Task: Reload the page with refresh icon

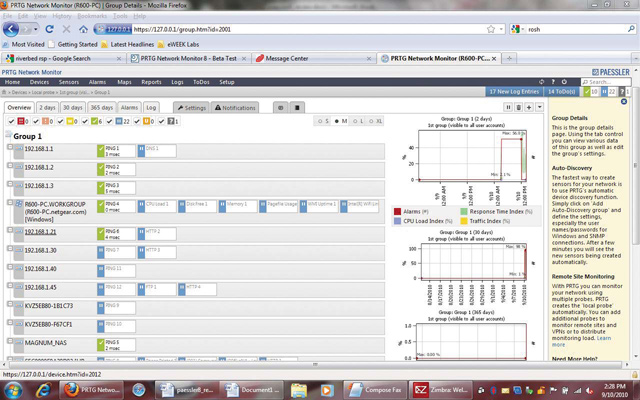Action: (49, 29)
